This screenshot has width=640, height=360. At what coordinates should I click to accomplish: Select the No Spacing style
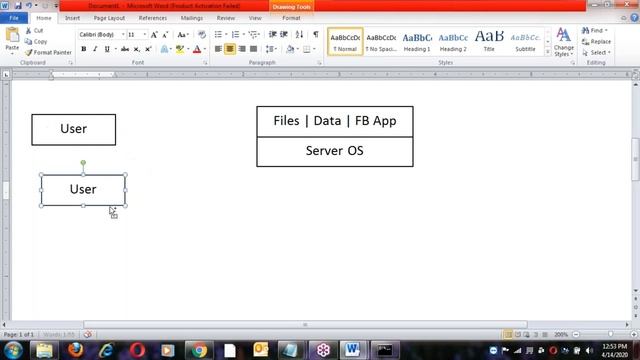pos(381,42)
